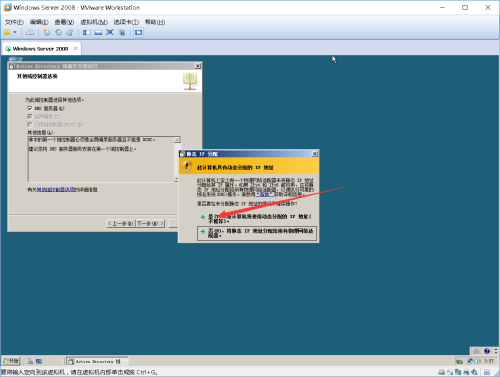The image size is (500, 377).
Task: Choose No, assign static IP addresses option
Action: (x=257, y=233)
